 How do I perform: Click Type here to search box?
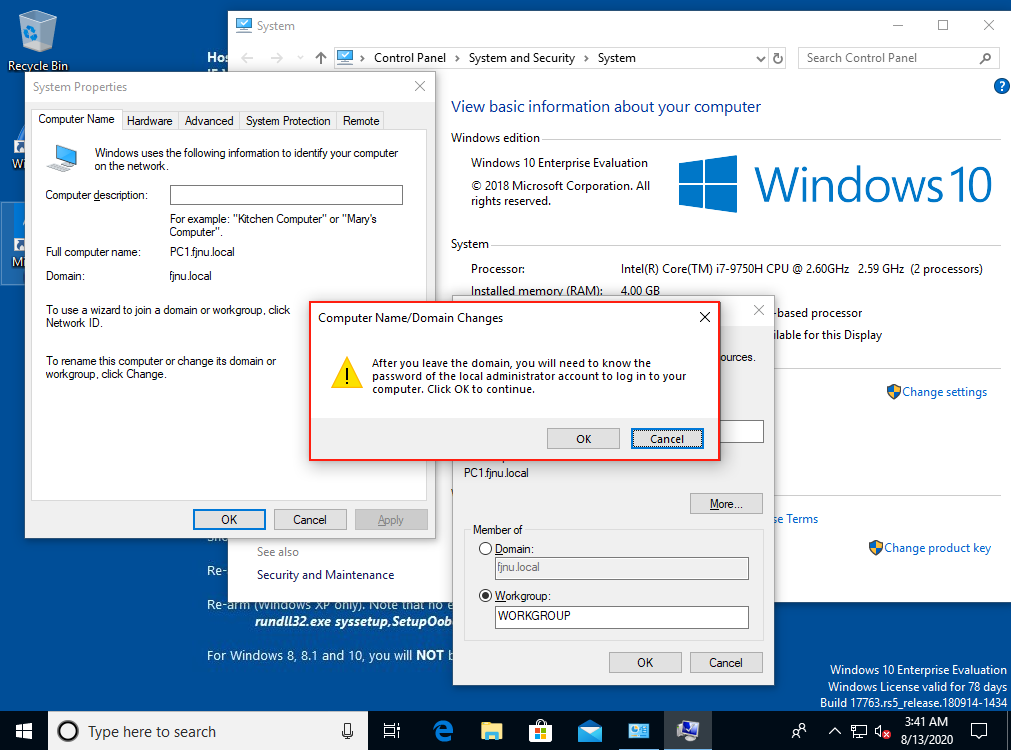point(208,731)
